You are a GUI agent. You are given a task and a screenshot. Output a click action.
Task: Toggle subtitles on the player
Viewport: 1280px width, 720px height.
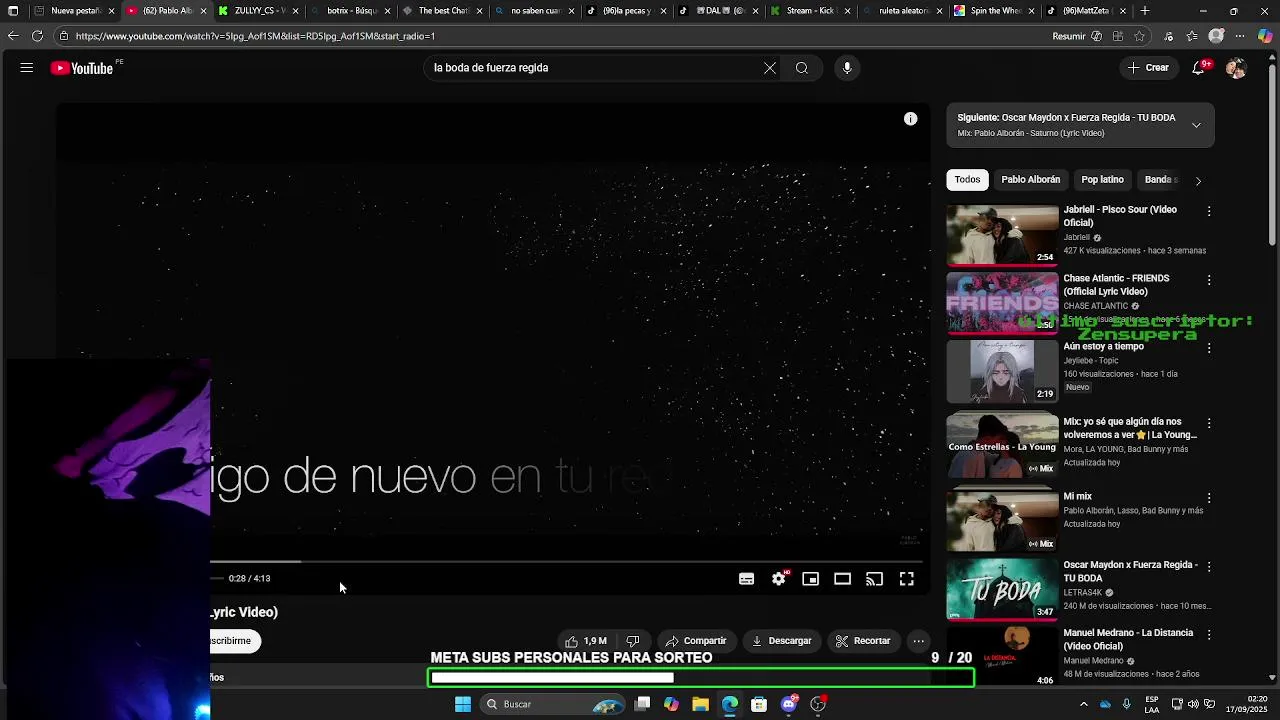click(746, 579)
